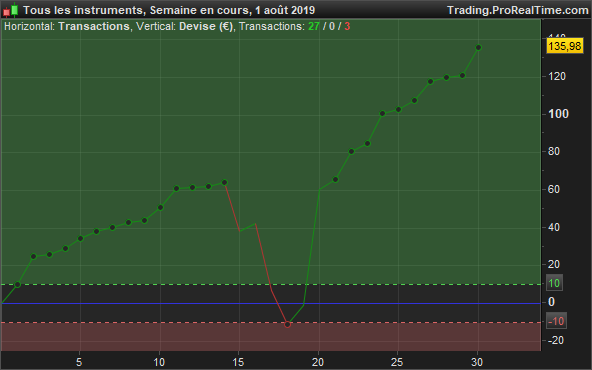The width and height of the screenshot is (592, 370).
Task: Click the yellow 135,98 value label
Action: pyautogui.click(x=564, y=46)
